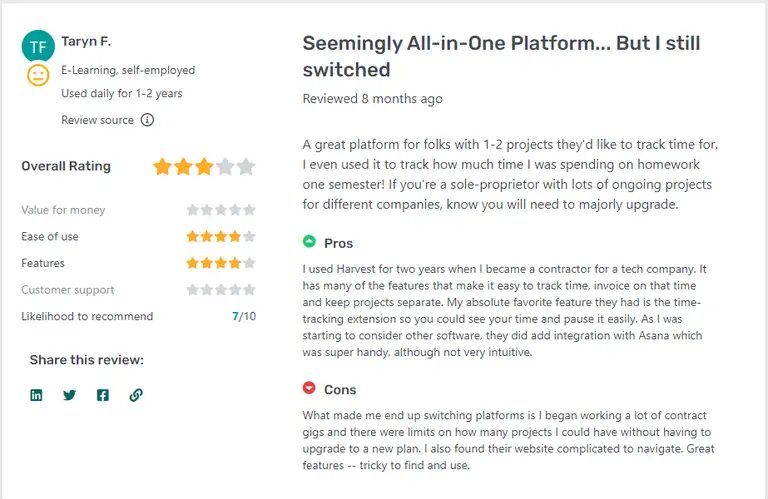Click the 7/10 likelihood to recommend score
The height and width of the screenshot is (499, 768).
click(244, 316)
